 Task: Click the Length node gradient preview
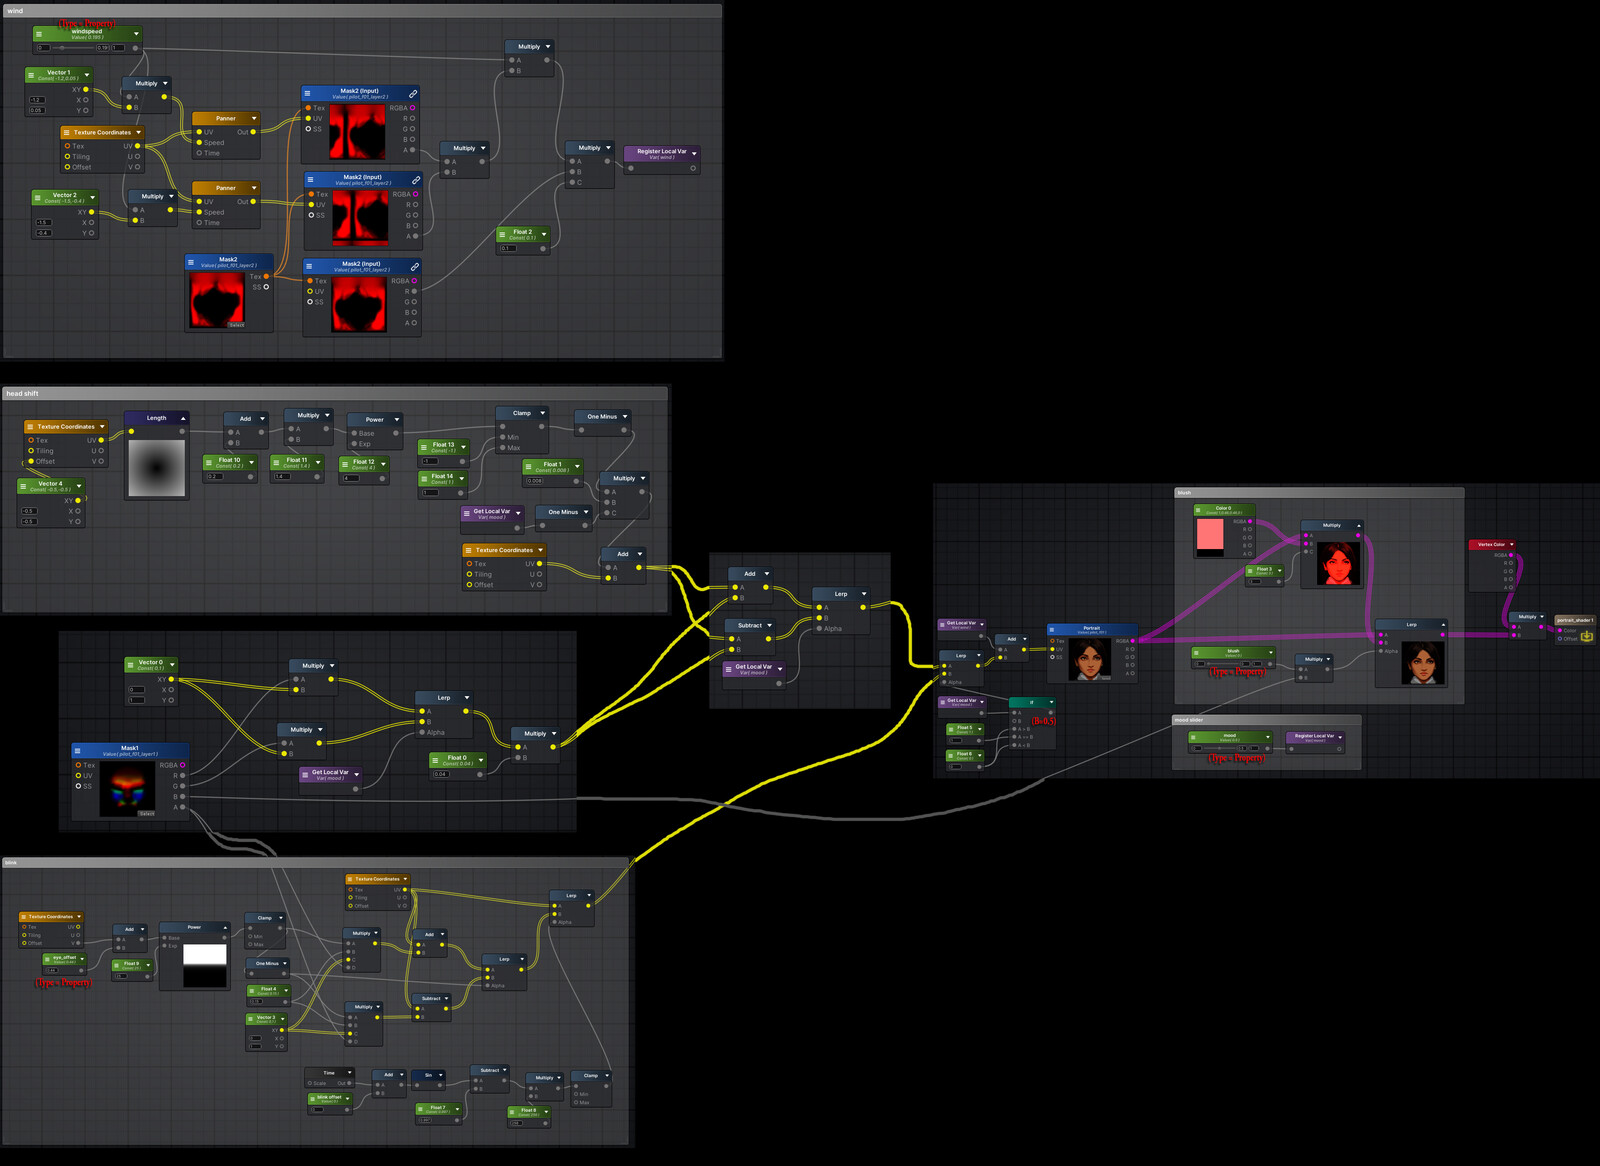tap(157, 467)
